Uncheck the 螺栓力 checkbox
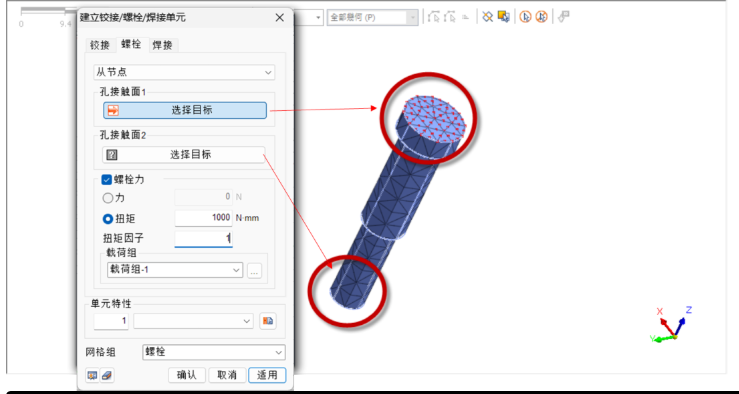 (x=107, y=180)
